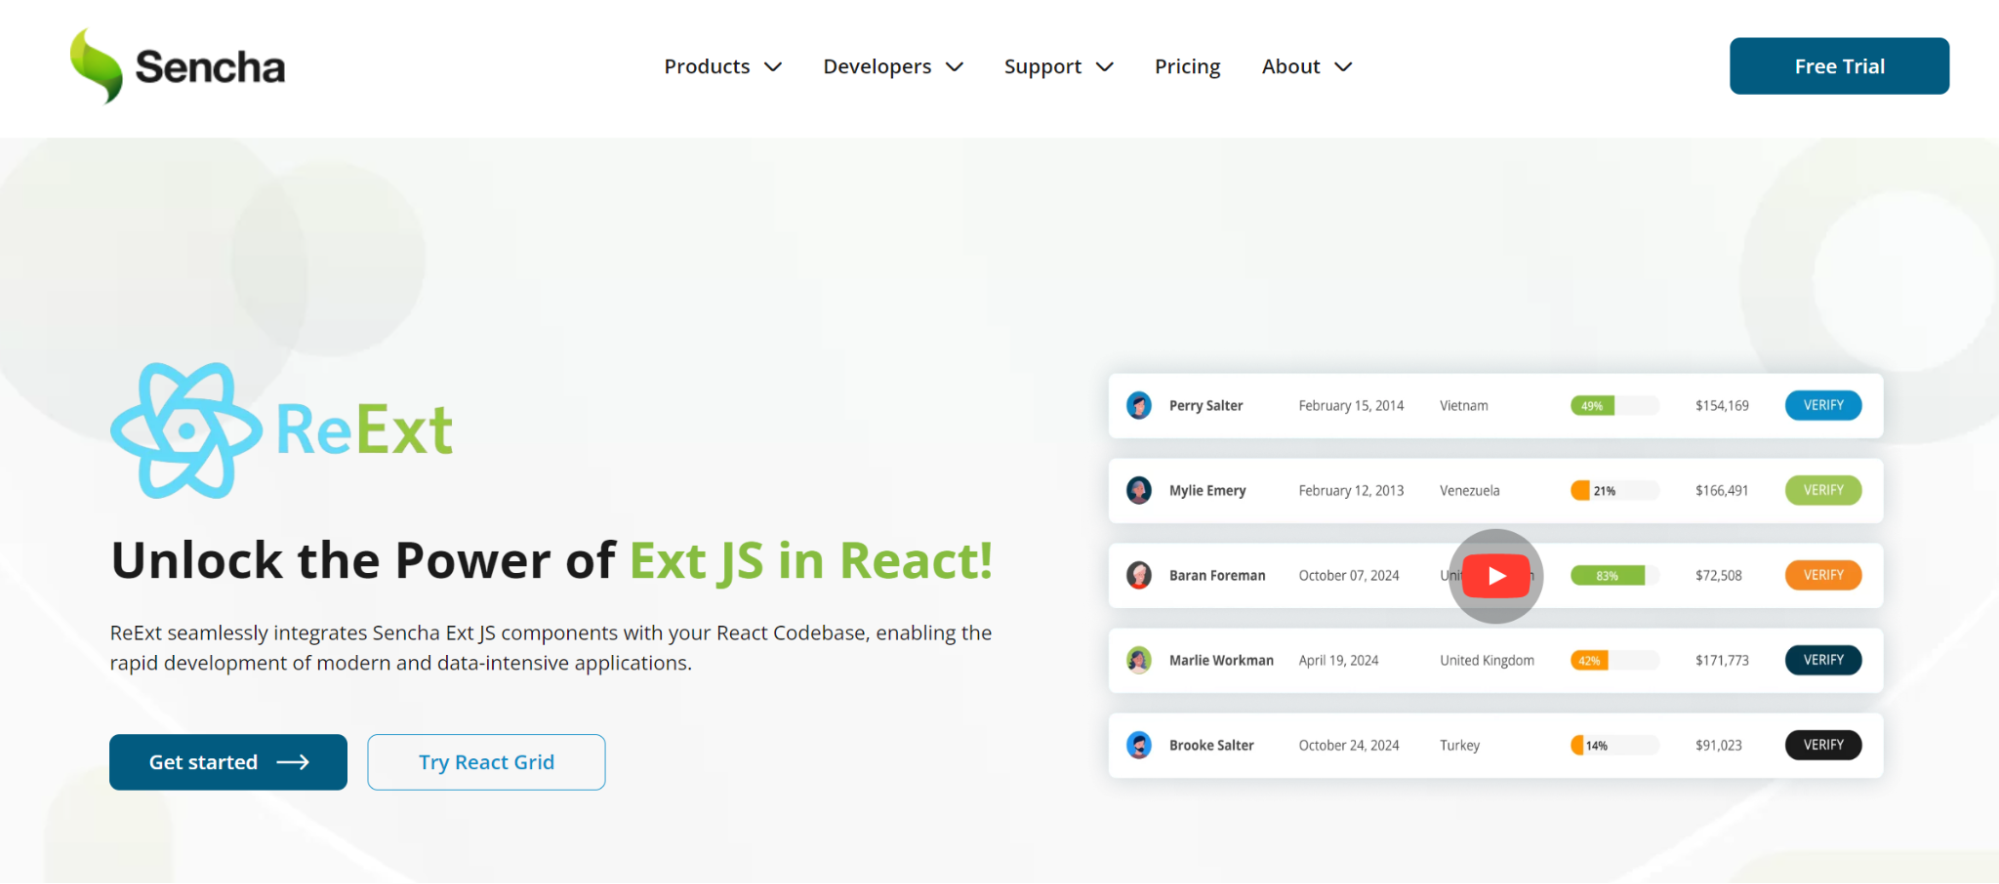Select the name 'Perry Salter'
The image size is (1999, 884).
[1206, 406]
